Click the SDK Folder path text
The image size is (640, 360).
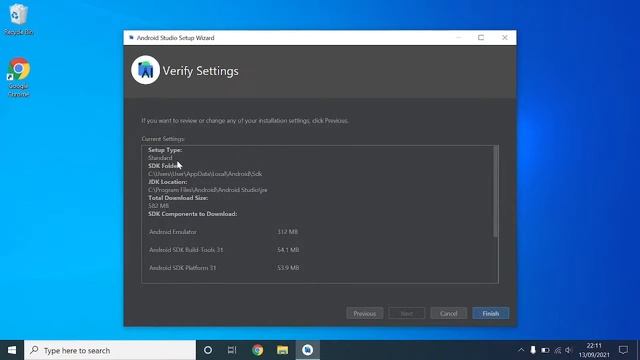pyautogui.click(x=205, y=174)
